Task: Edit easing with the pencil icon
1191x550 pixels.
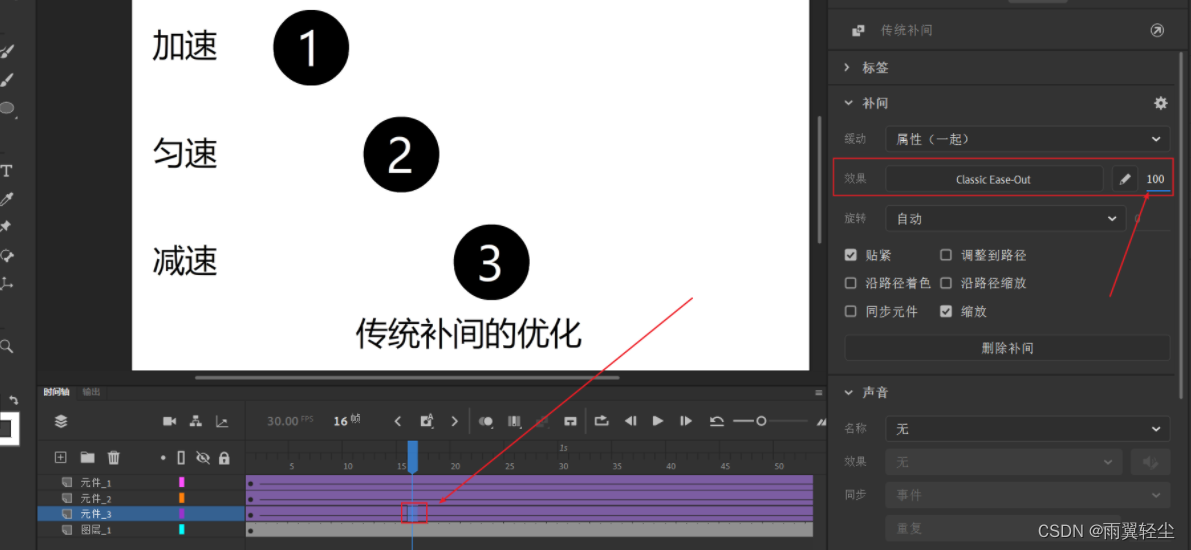Action: tap(1125, 179)
